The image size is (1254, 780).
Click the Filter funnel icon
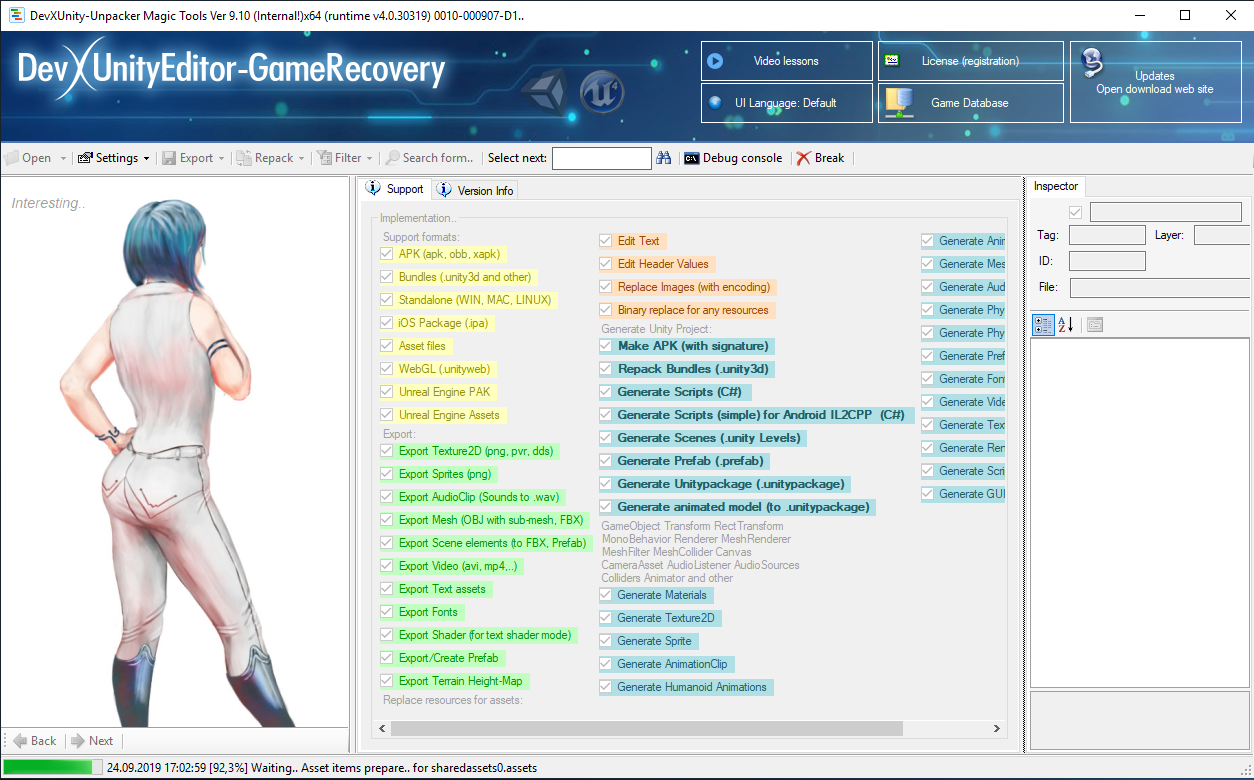pos(324,158)
